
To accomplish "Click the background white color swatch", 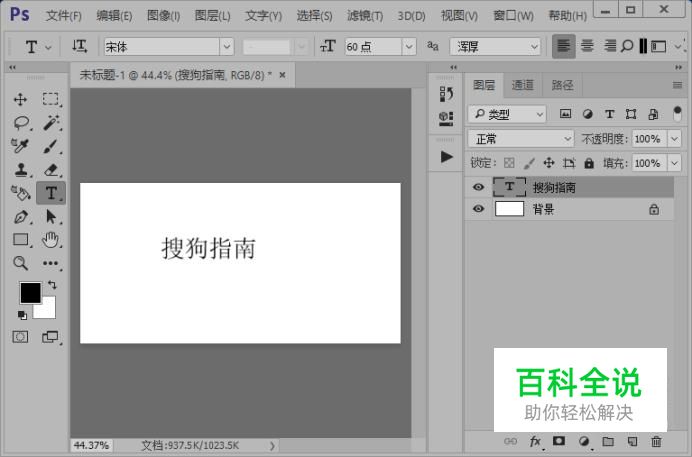I will [46, 311].
